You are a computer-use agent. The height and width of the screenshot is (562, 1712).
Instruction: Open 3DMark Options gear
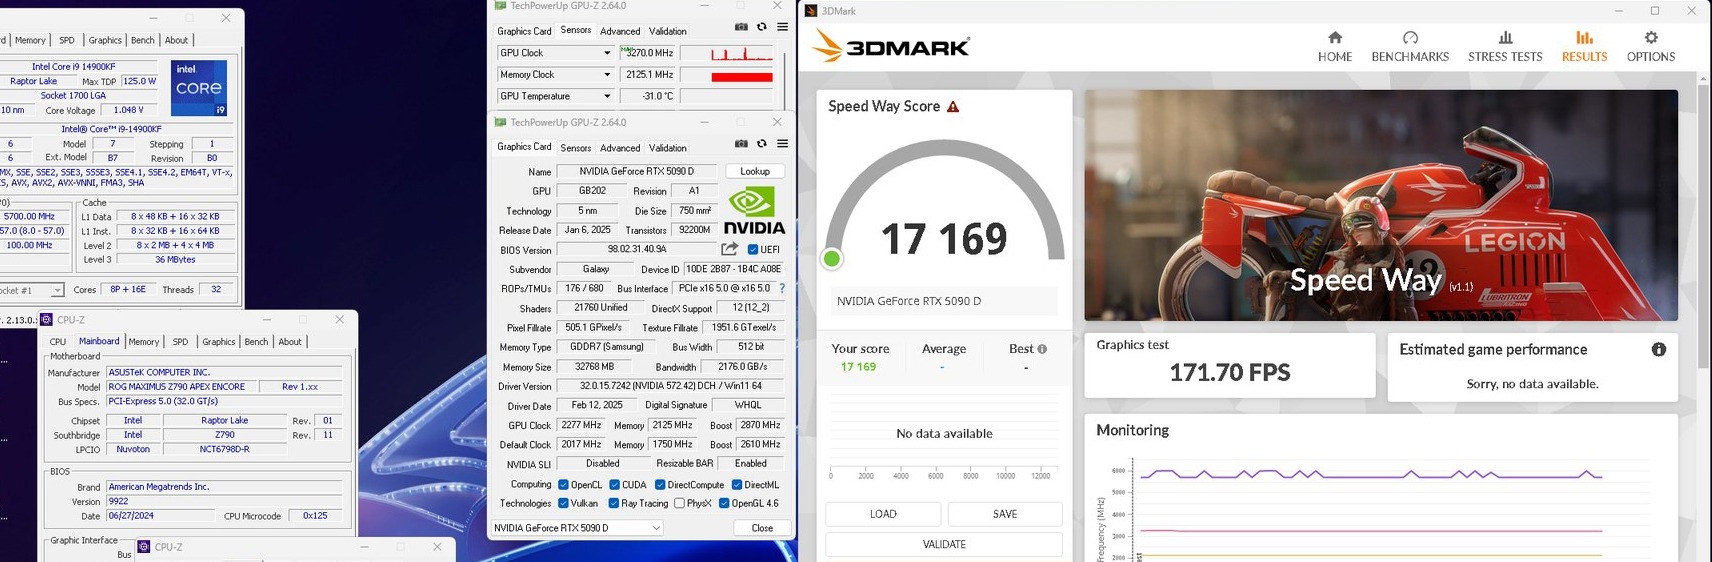1650,38
